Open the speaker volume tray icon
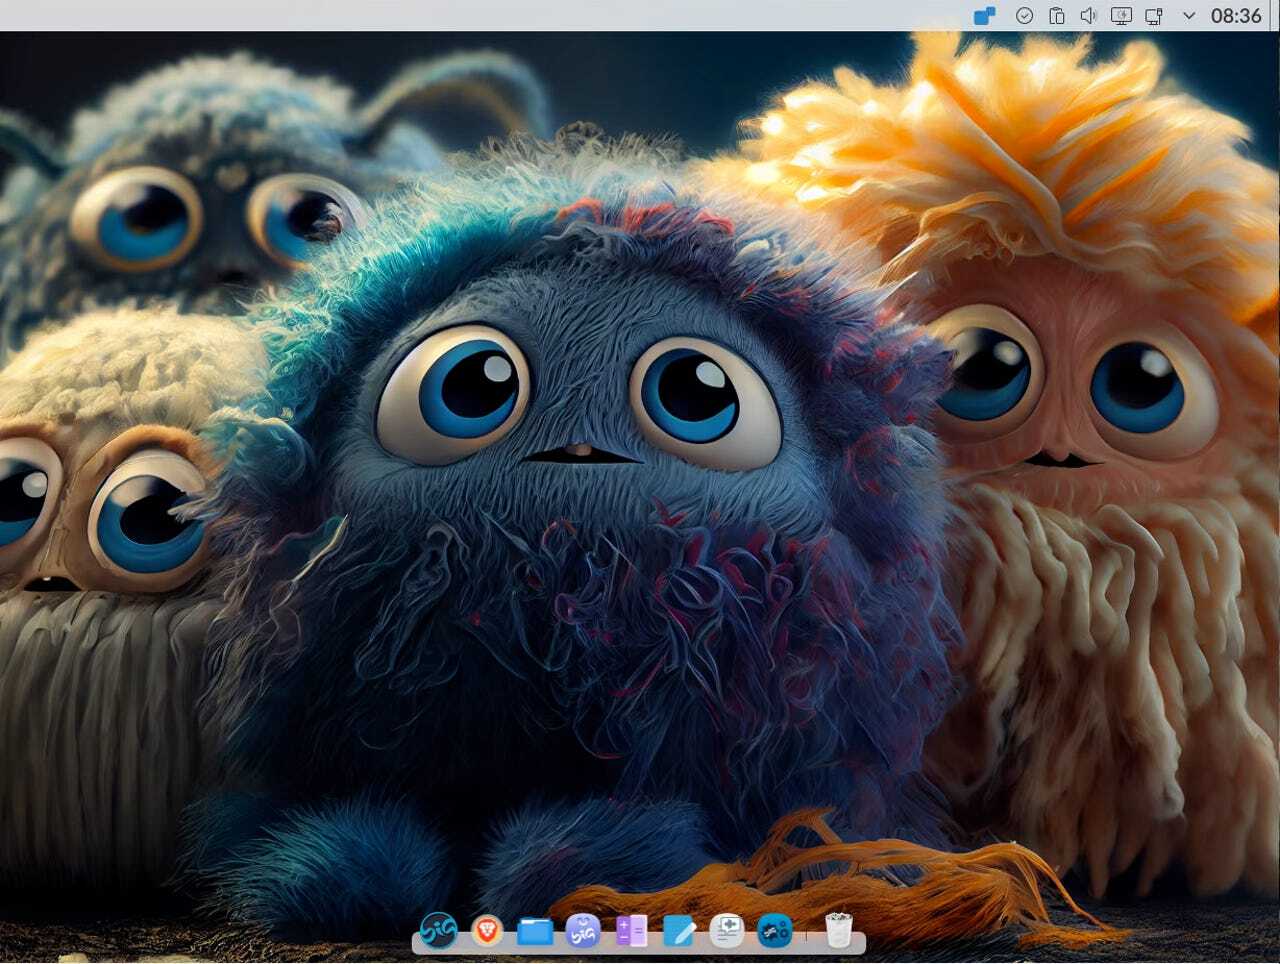Viewport: 1280px width, 964px height. [x=1088, y=16]
